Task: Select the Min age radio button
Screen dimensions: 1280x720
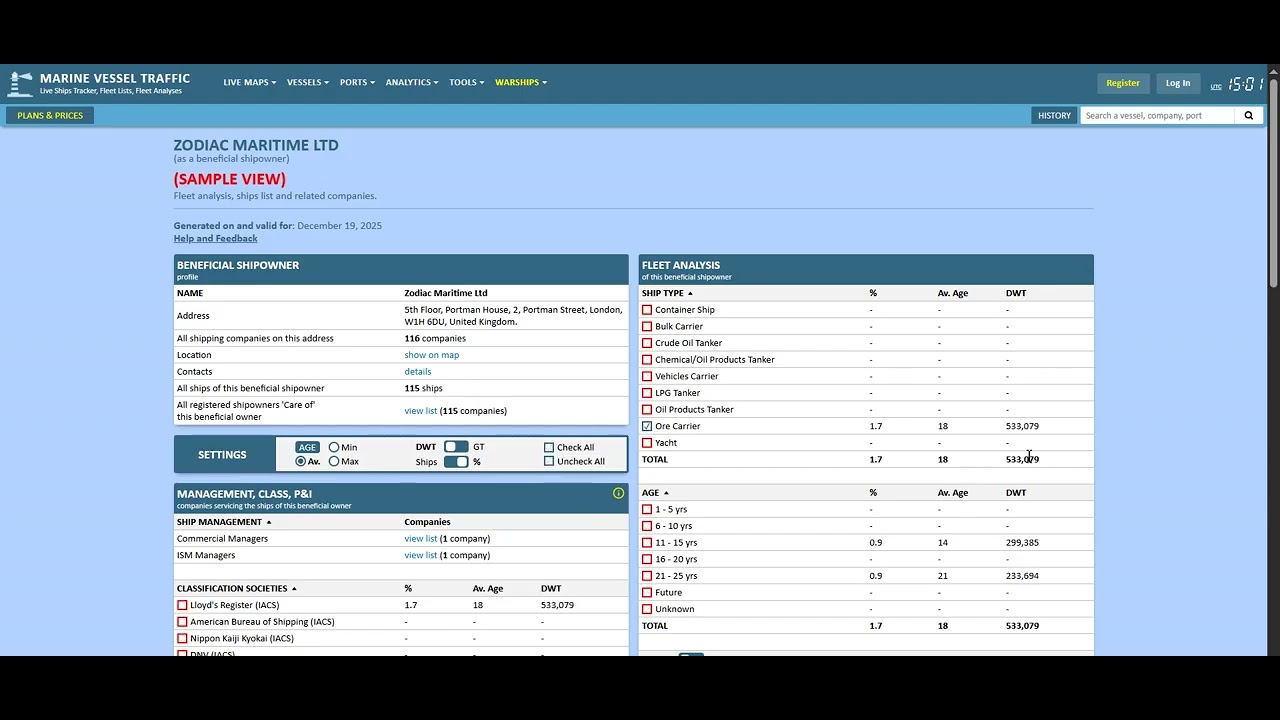Action: coord(334,448)
